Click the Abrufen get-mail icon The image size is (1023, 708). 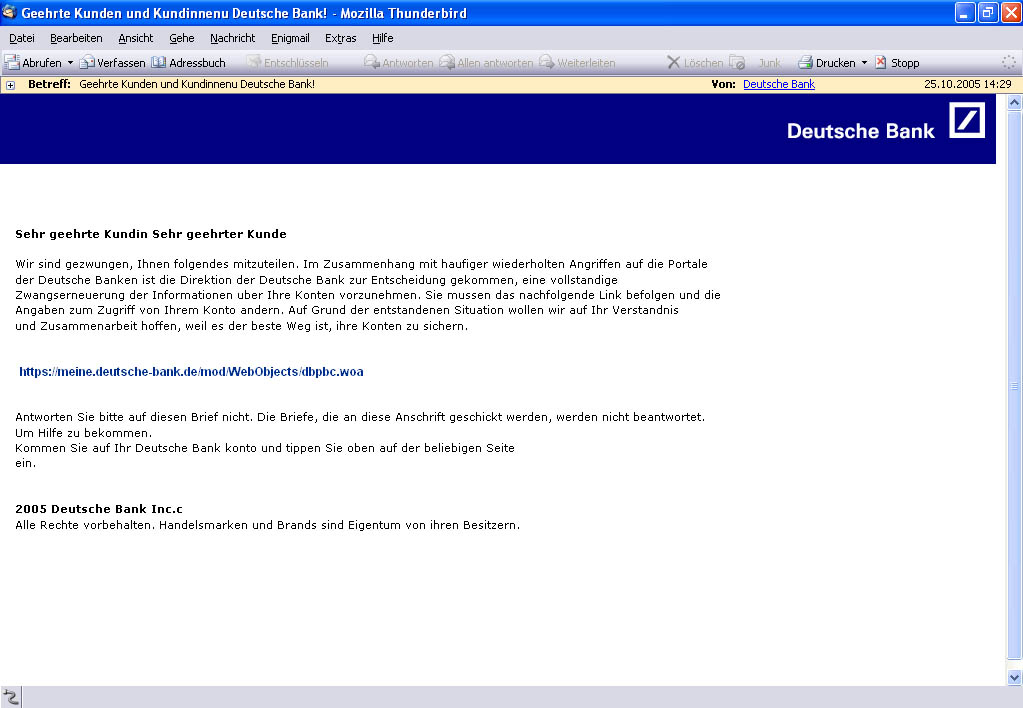click(x=12, y=63)
